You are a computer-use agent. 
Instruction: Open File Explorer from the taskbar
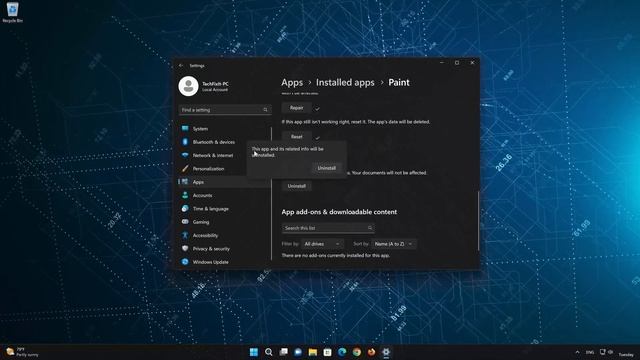[313, 352]
